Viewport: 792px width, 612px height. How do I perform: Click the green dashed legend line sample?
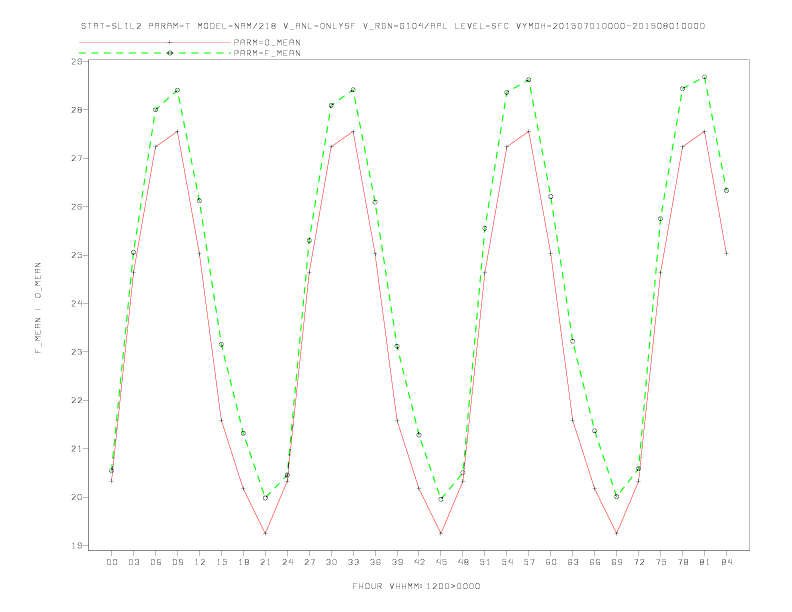pos(155,53)
